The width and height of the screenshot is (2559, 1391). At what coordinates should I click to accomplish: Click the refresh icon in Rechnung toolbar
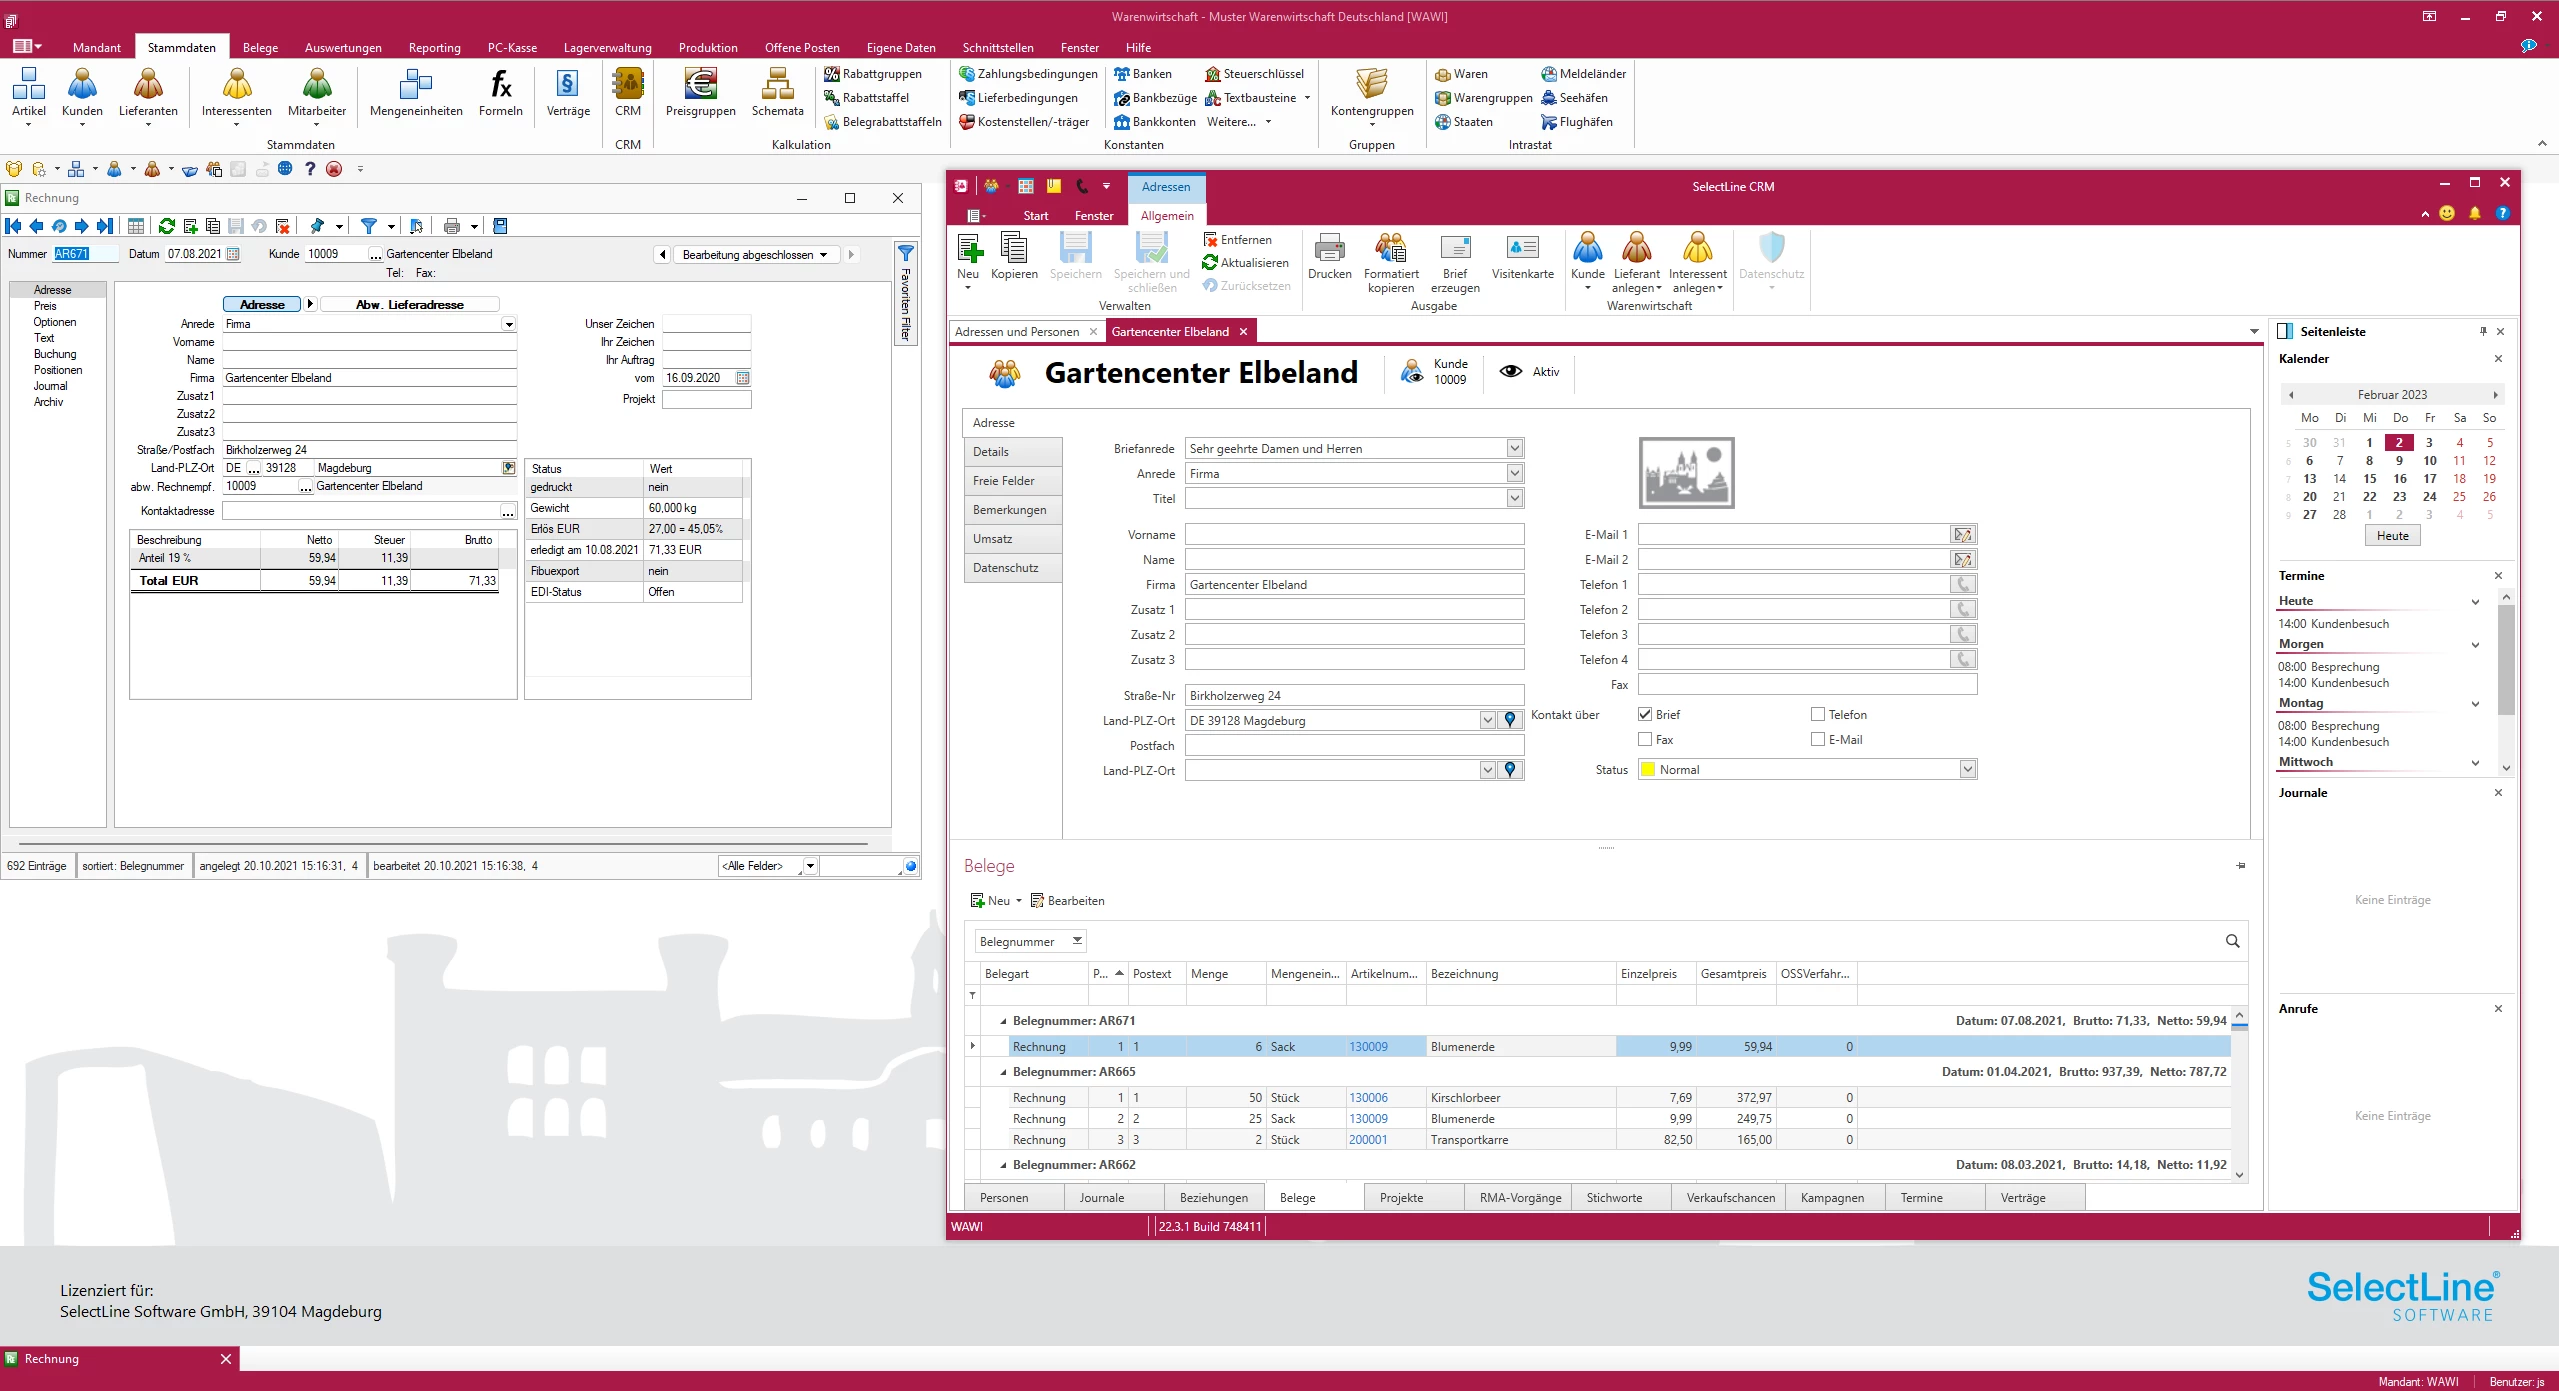pos(167,226)
